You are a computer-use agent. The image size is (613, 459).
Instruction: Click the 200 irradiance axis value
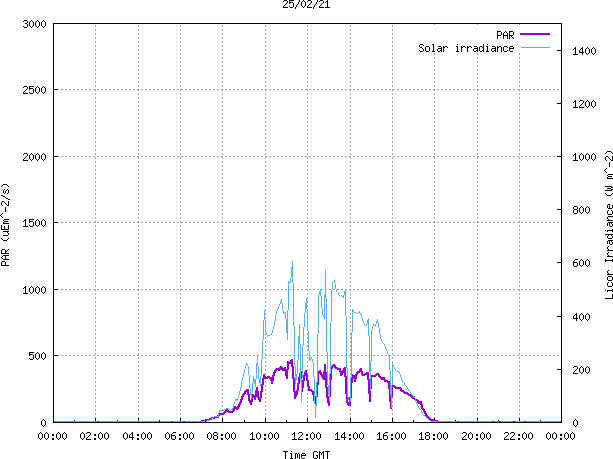581,370
